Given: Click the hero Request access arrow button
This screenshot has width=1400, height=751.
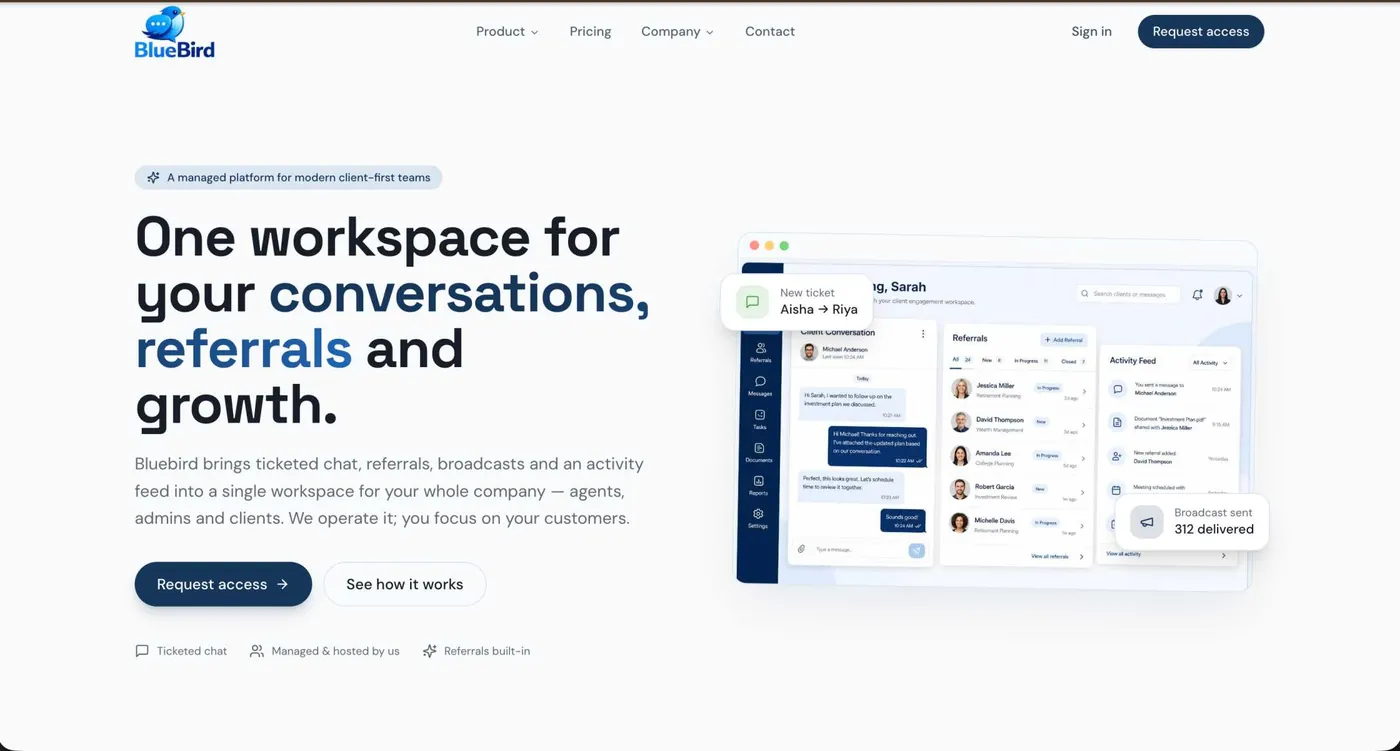Looking at the screenshot, I should (x=223, y=584).
